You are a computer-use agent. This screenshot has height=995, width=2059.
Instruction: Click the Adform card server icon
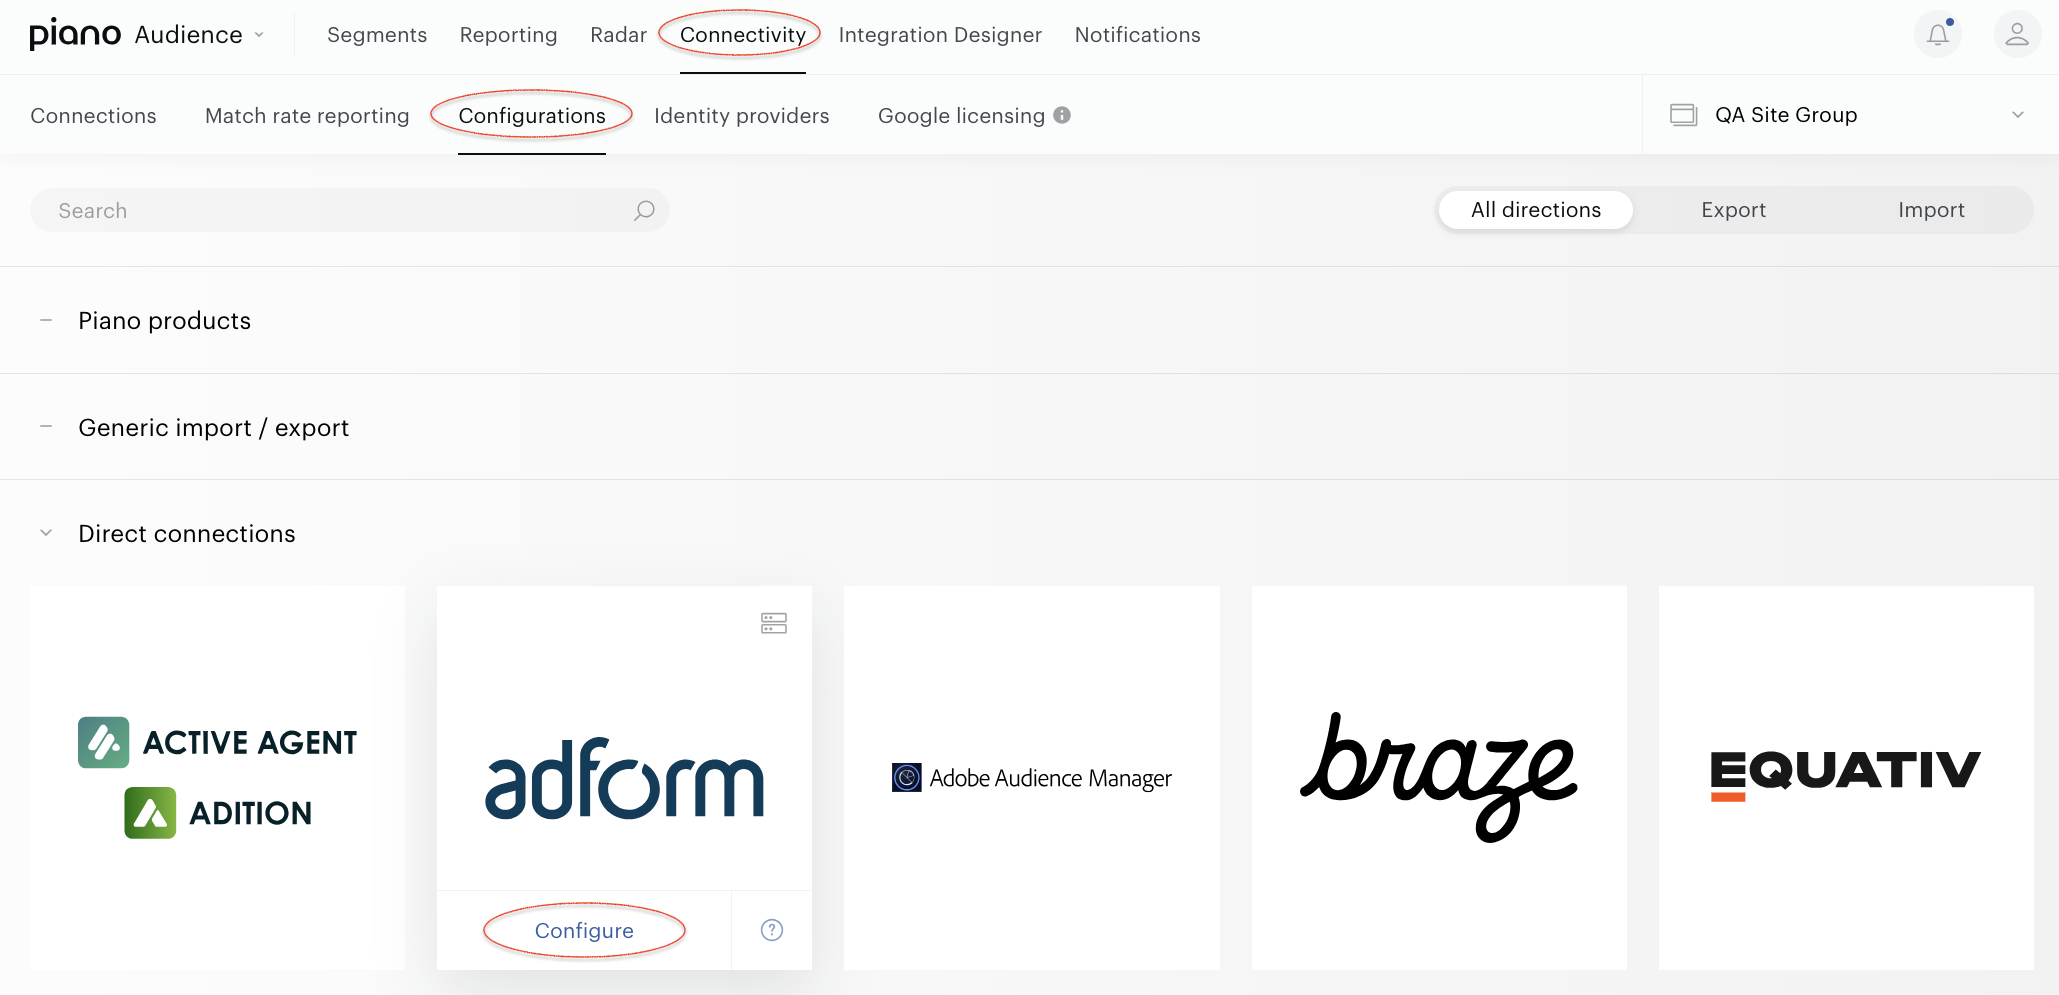[774, 623]
